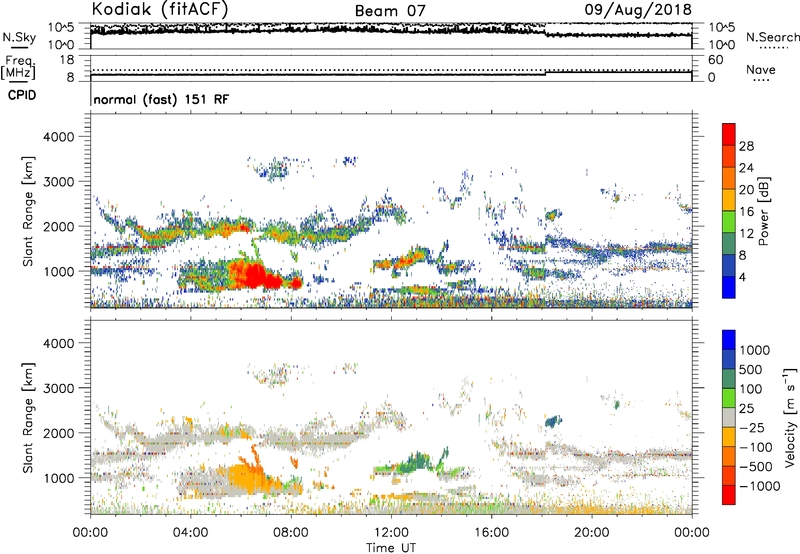Screen dimensions: 800x554
Task: Select the "Beam 07" header label
Action: (x=390, y=11)
